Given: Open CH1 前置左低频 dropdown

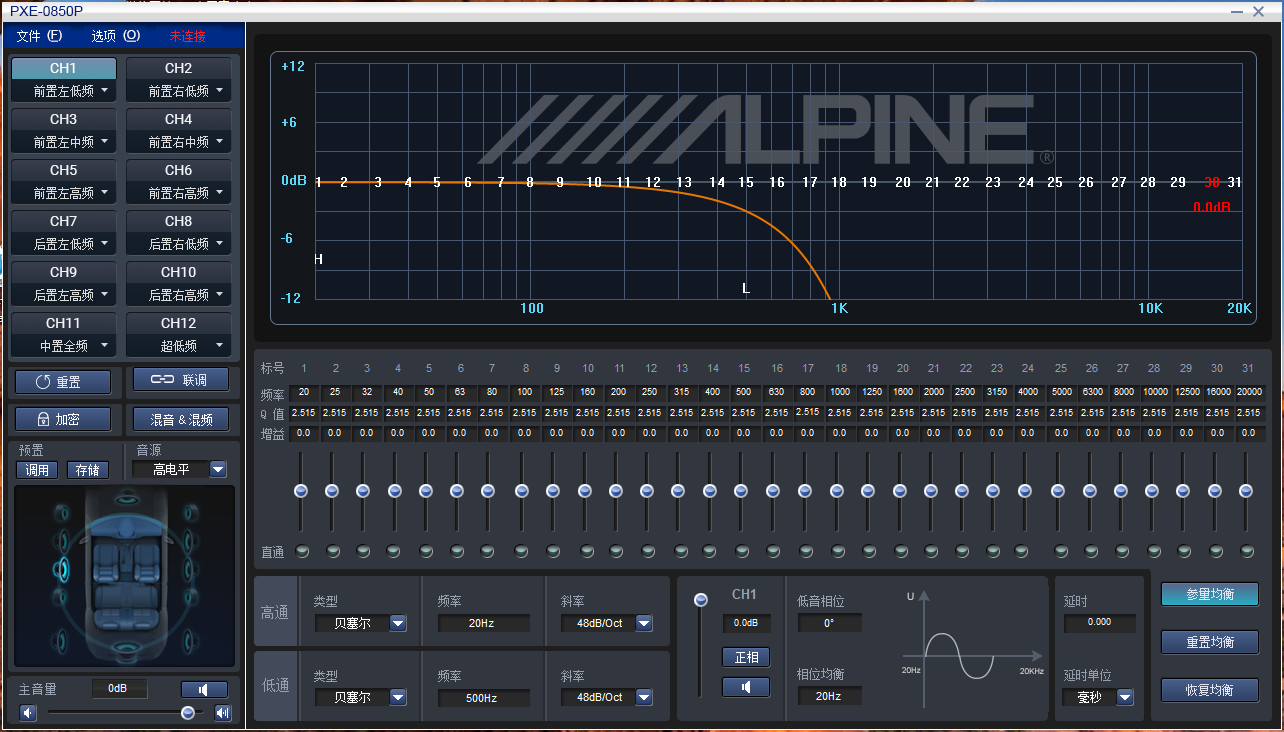Looking at the screenshot, I should coord(63,91).
